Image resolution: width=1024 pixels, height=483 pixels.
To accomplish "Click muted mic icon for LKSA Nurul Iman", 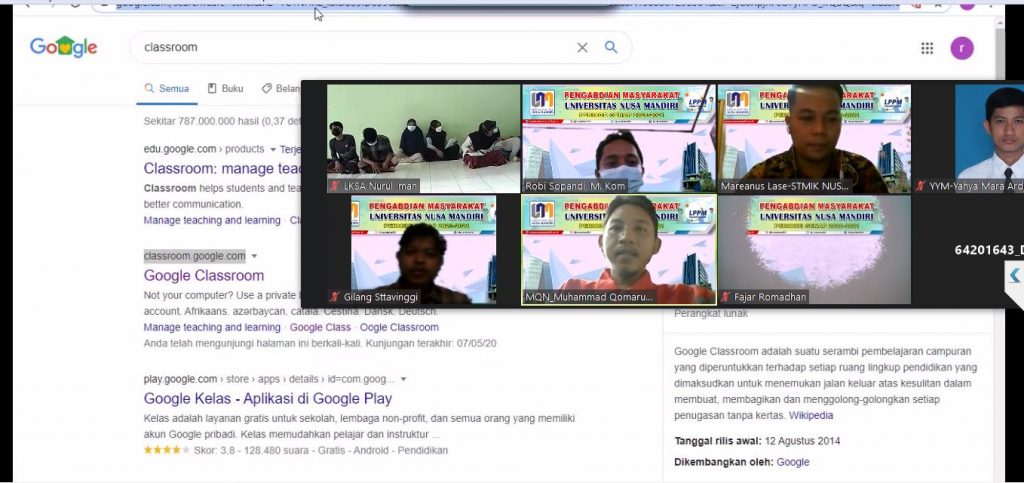I will (334, 186).
